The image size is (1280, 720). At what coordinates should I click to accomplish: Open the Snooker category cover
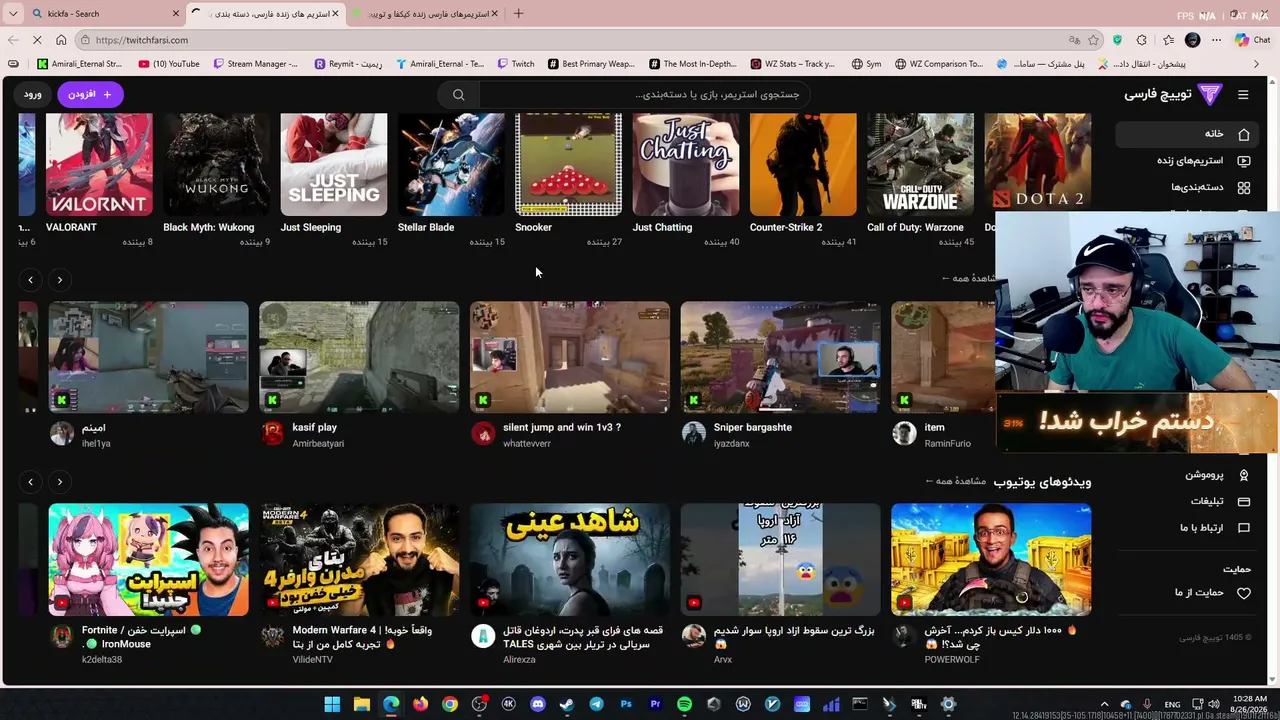tap(568, 164)
